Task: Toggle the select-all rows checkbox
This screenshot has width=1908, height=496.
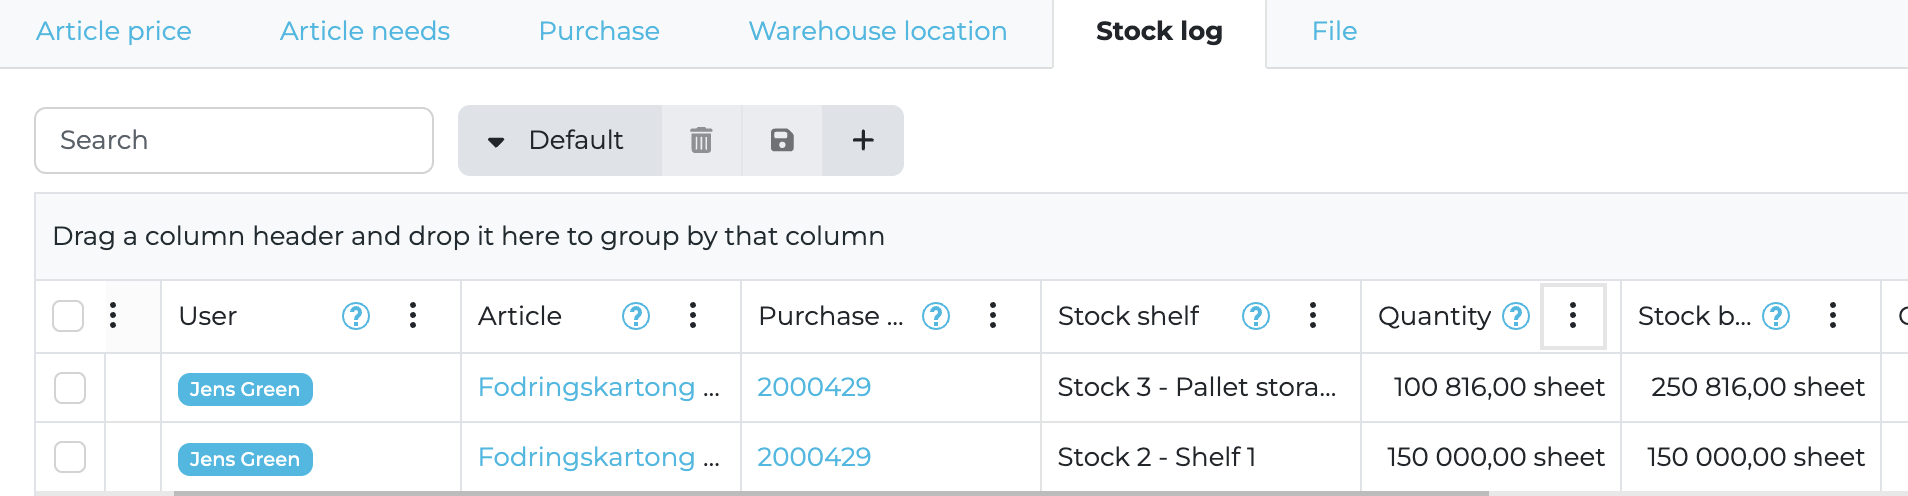Action: coord(68,316)
